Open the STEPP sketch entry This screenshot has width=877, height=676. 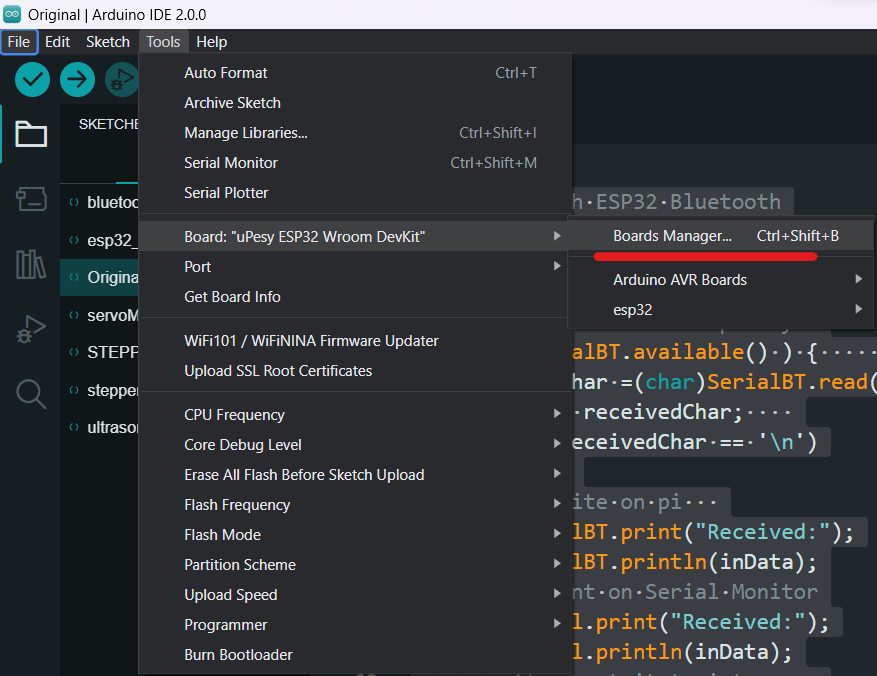coord(100,352)
